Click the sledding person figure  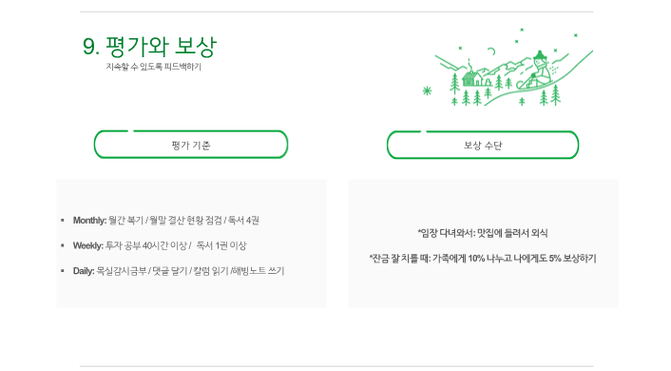[x=535, y=70]
